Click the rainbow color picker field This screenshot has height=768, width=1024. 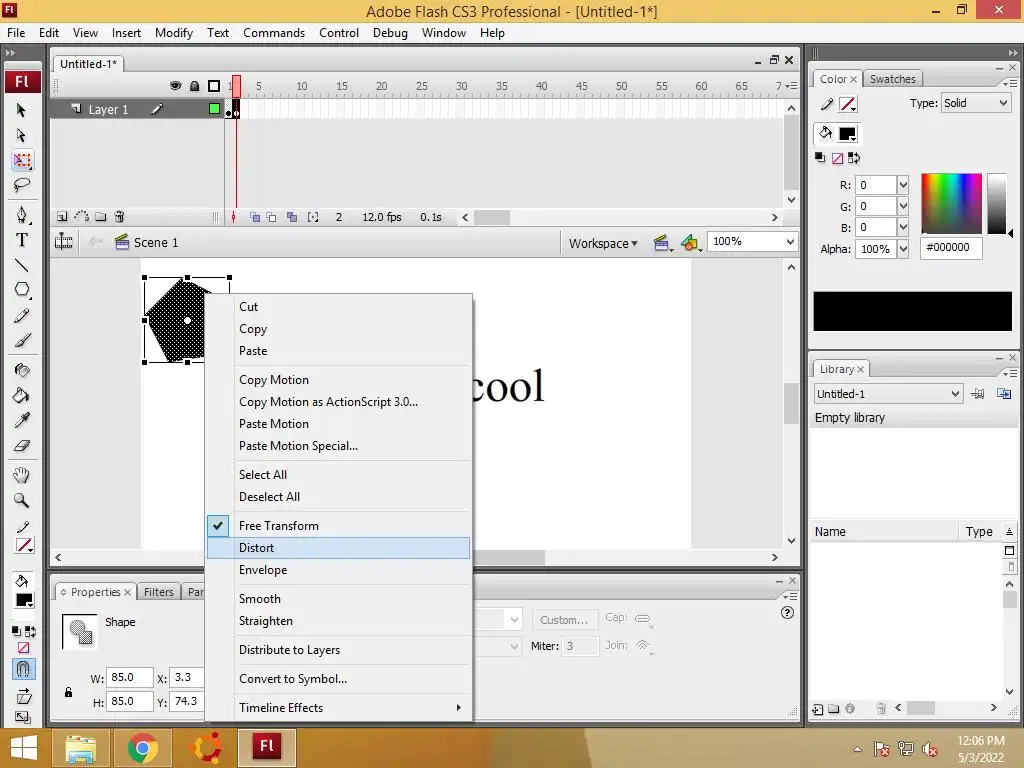(x=952, y=203)
